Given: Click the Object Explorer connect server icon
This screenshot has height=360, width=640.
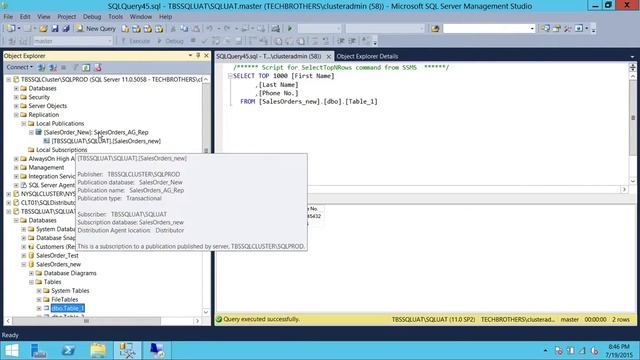Looking at the screenshot, I should click(x=42, y=67).
